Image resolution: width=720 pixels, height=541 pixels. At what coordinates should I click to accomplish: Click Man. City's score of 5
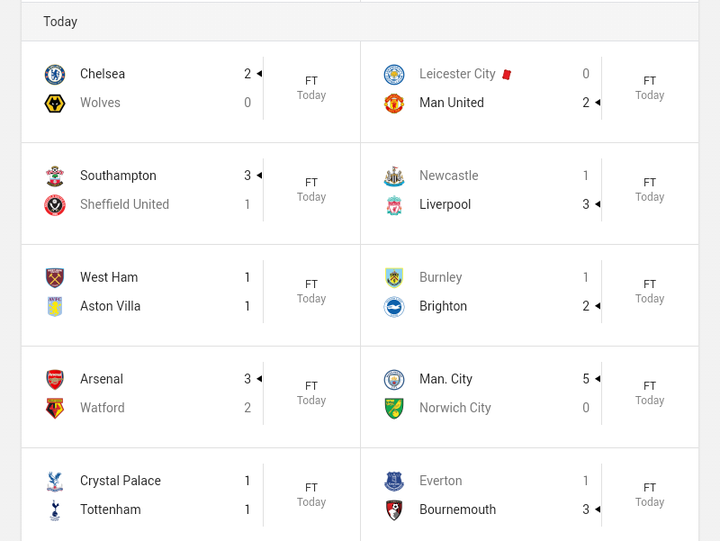pyautogui.click(x=586, y=379)
